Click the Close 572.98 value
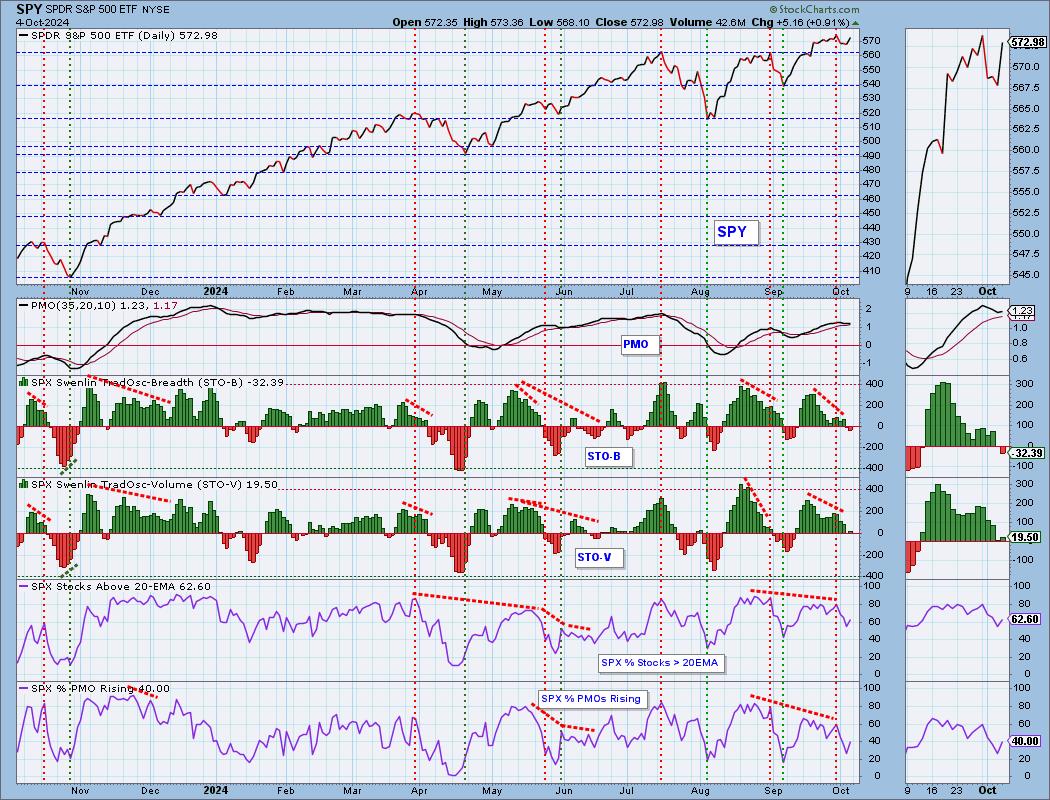This screenshot has width=1050, height=800. tap(629, 22)
